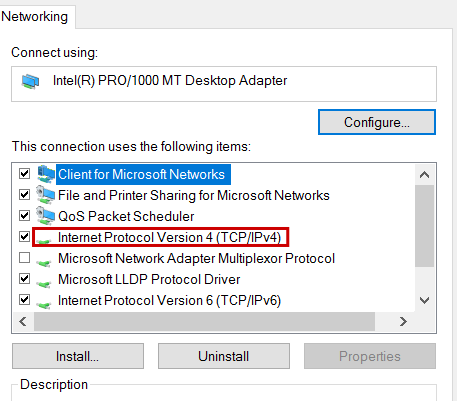457x401 pixels.
Task: Click the Multiplexor Protocol green icon
Action: [x=44, y=263]
